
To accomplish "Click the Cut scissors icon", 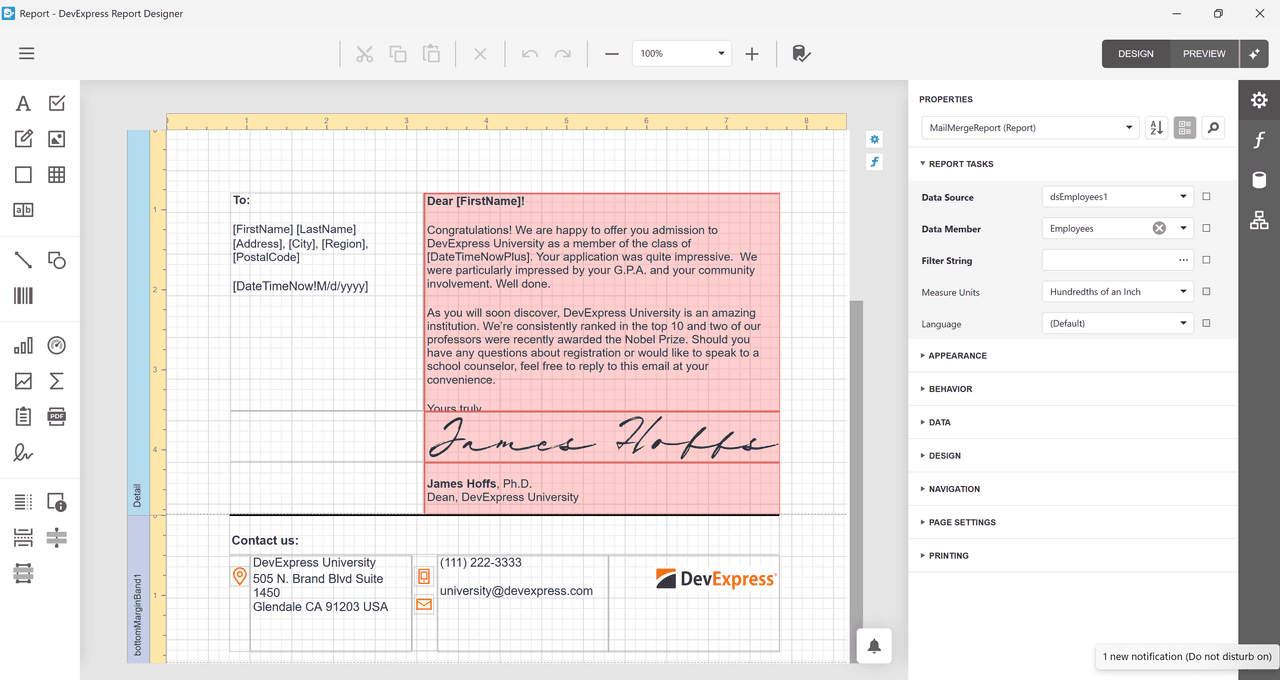I will [x=364, y=54].
